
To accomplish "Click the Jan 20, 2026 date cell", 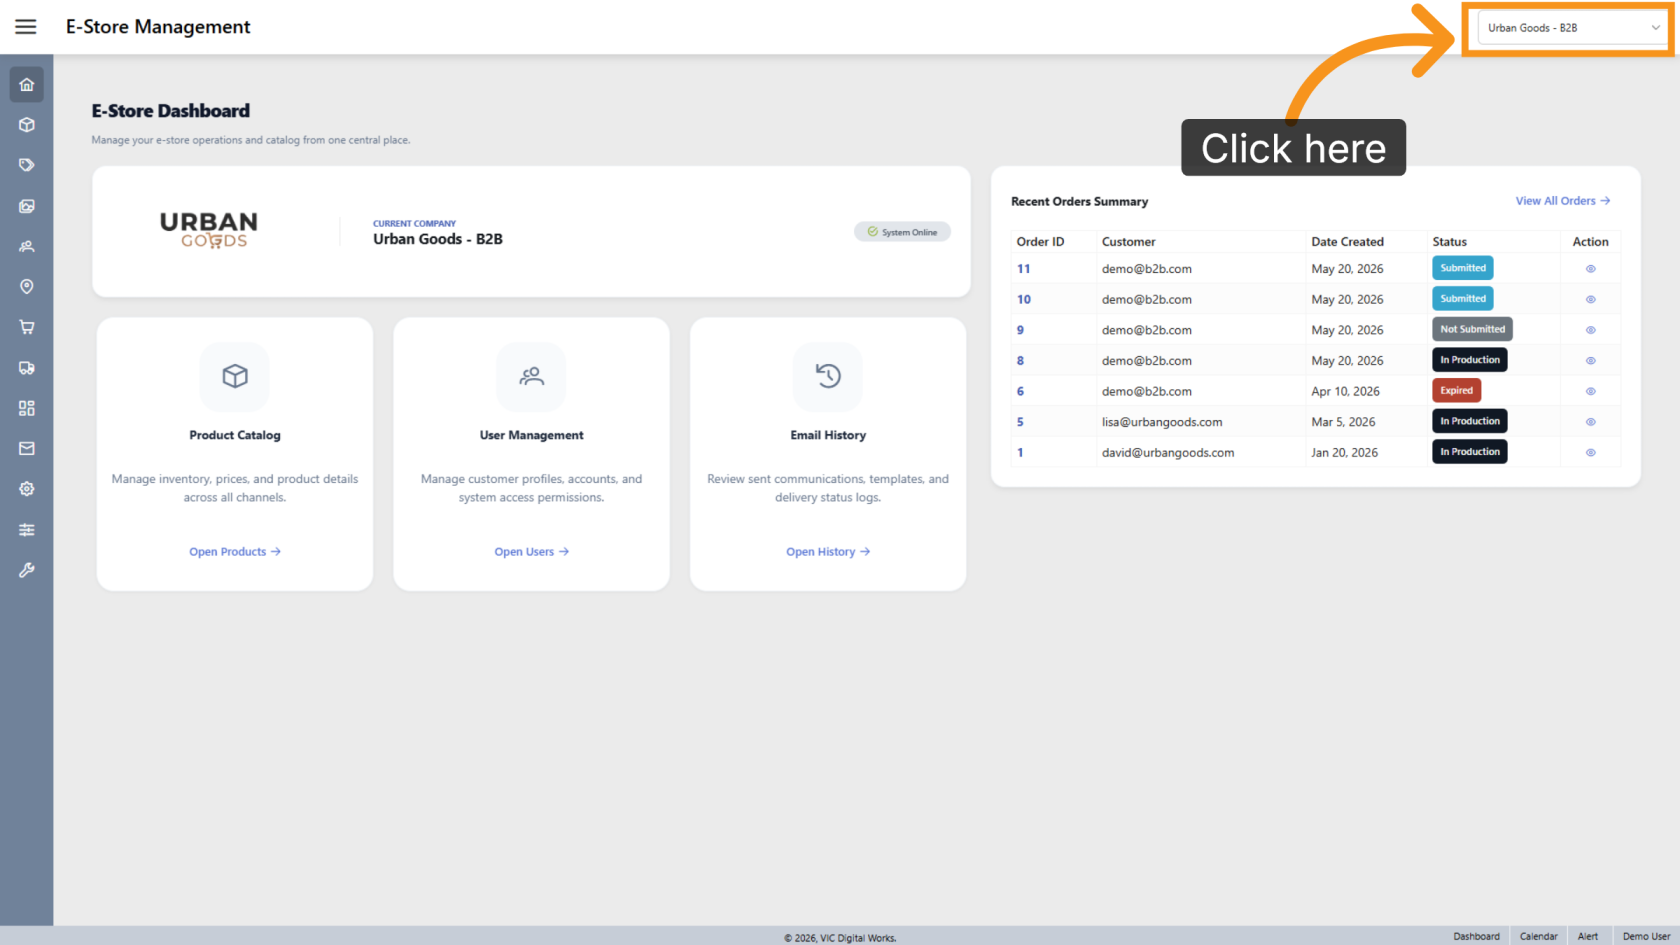I will click(1344, 453).
